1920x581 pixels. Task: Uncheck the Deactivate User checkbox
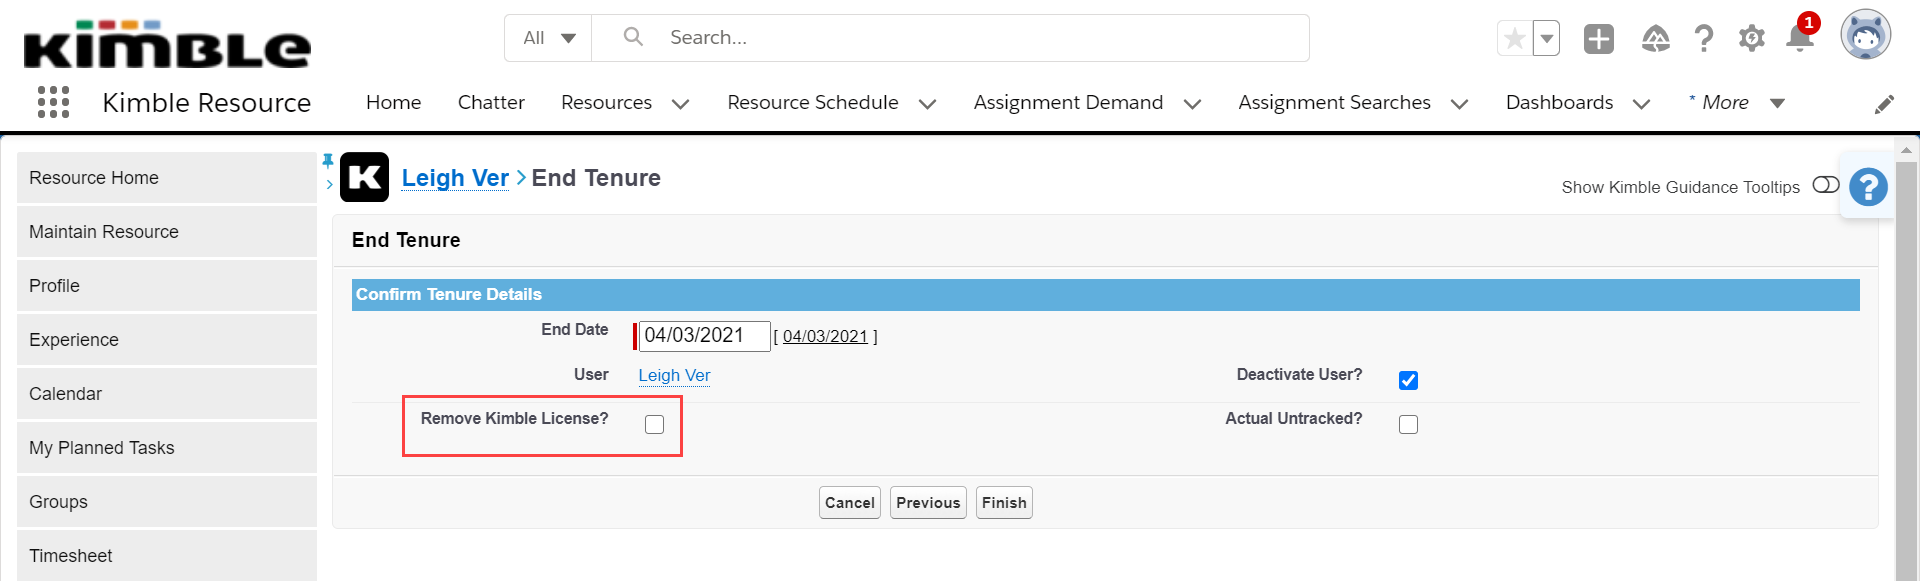(1408, 380)
